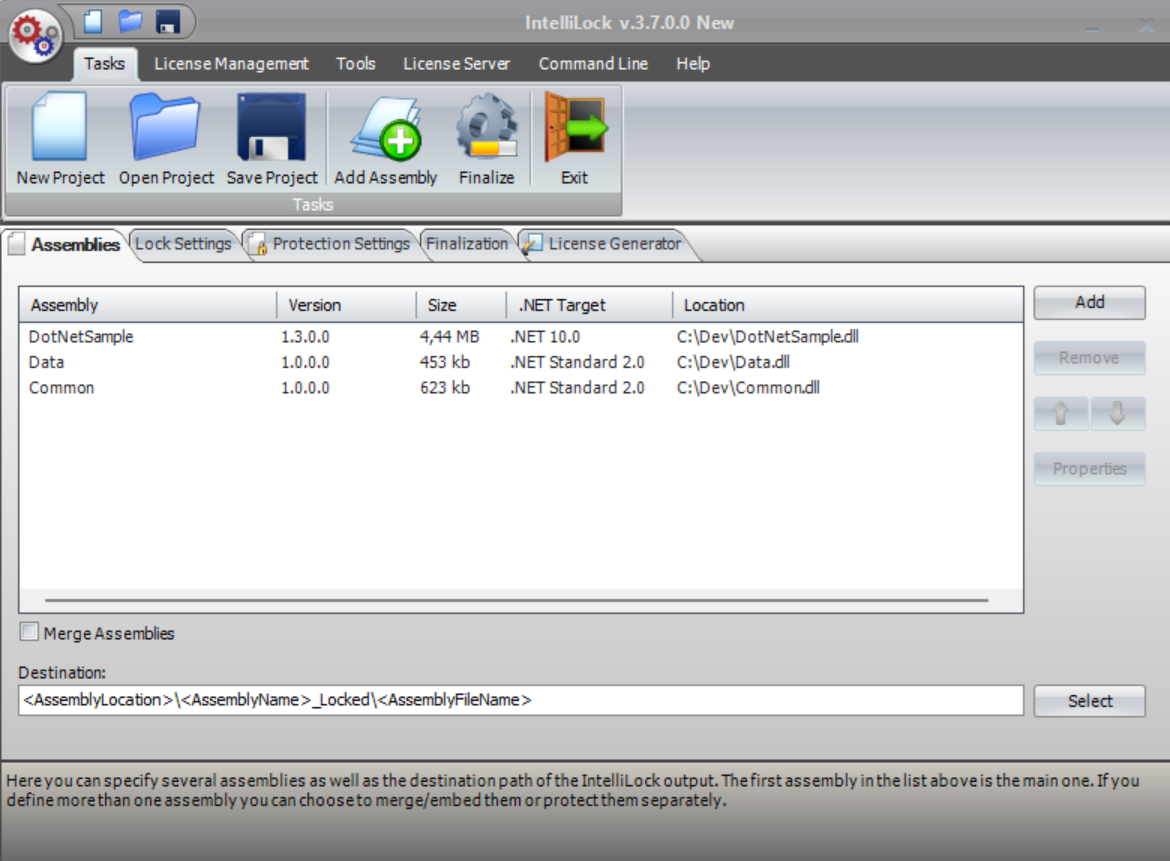
Task: Click the Finalize gear icon
Action: click(x=487, y=126)
